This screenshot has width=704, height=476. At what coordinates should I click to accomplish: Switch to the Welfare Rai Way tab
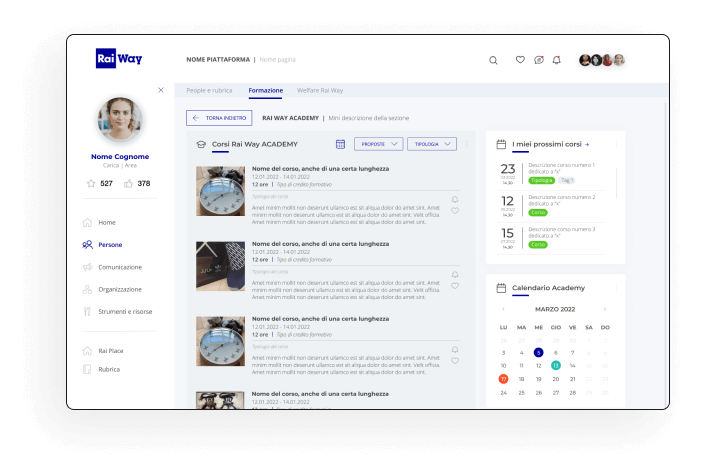pos(320,90)
